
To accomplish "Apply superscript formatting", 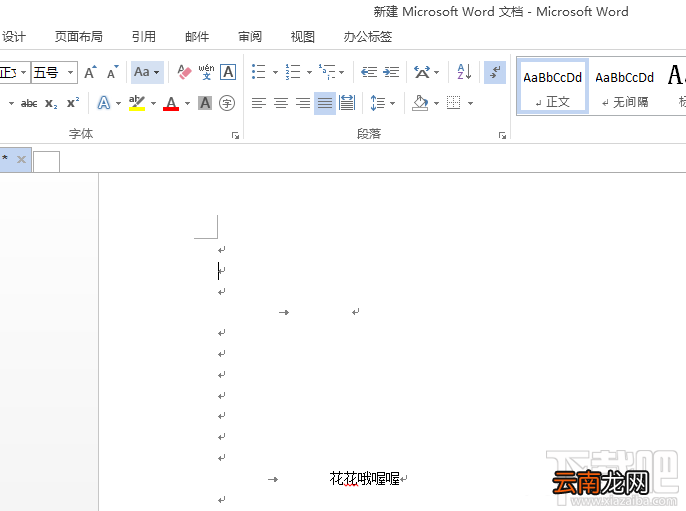I will point(73,103).
